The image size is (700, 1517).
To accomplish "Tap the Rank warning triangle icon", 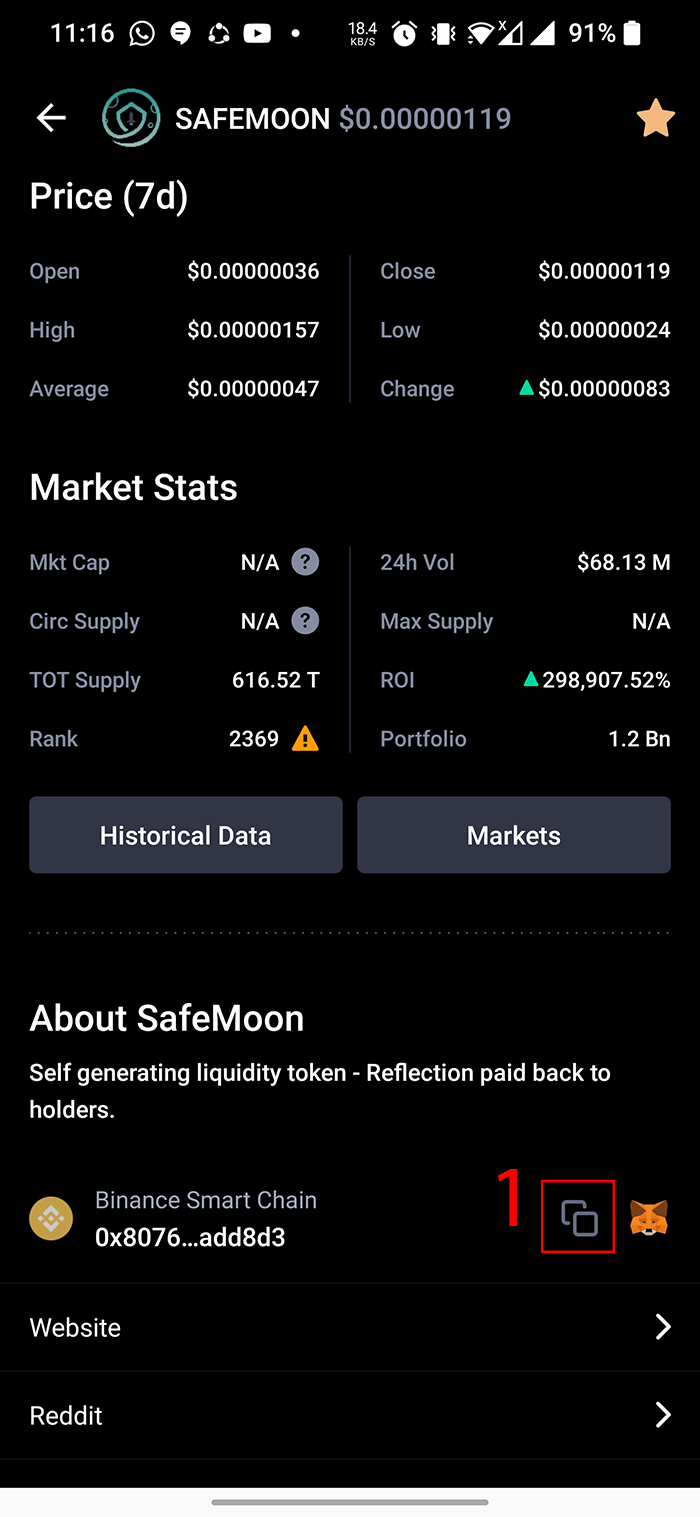I will pos(305,739).
